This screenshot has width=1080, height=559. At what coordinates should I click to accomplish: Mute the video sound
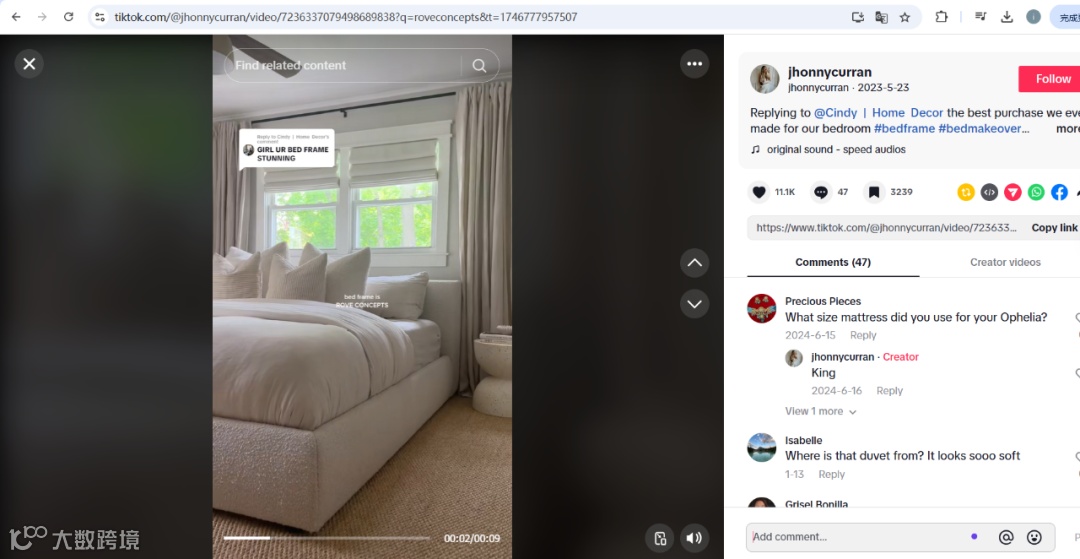tap(694, 538)
